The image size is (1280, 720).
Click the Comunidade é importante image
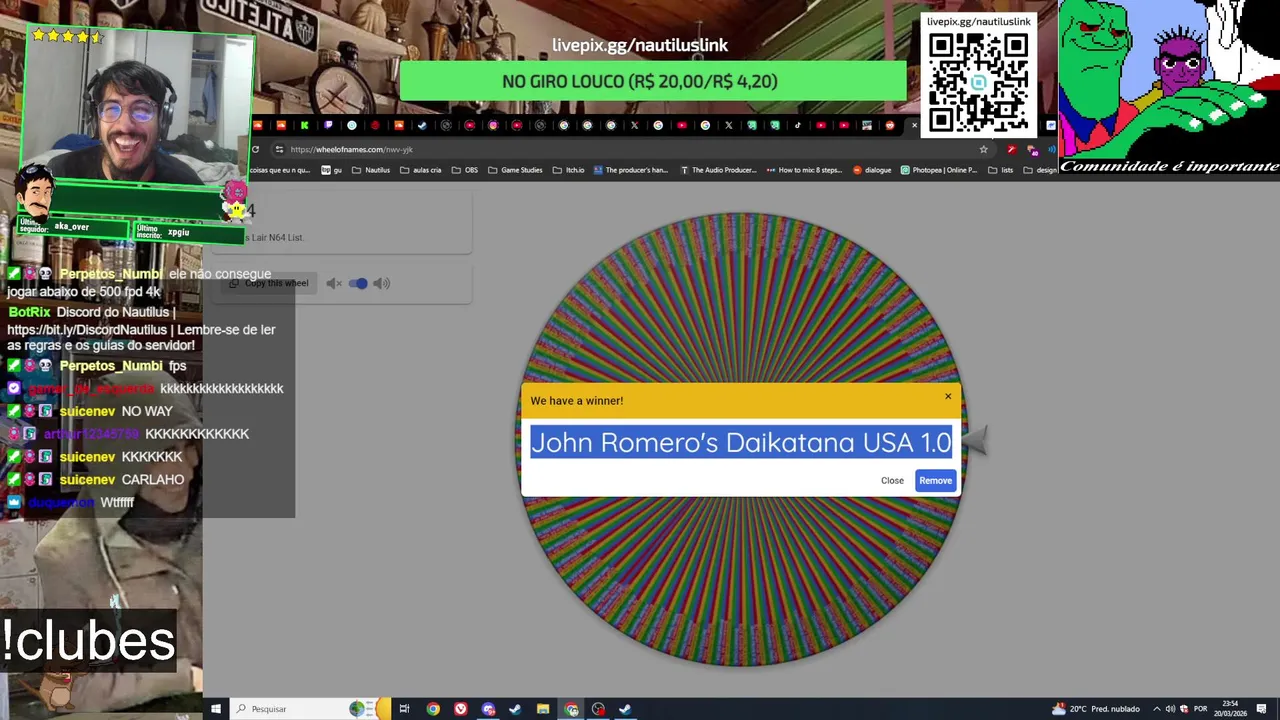pos(1169,89)
